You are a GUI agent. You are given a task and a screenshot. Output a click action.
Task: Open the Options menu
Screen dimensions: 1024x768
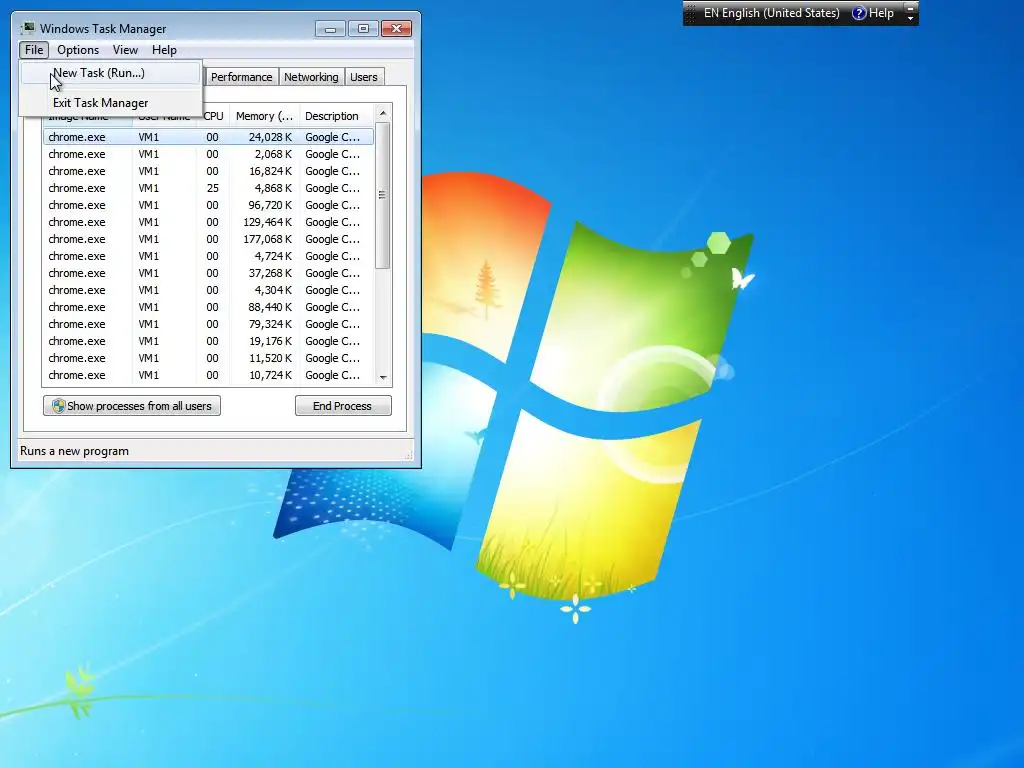click(78, 50)
